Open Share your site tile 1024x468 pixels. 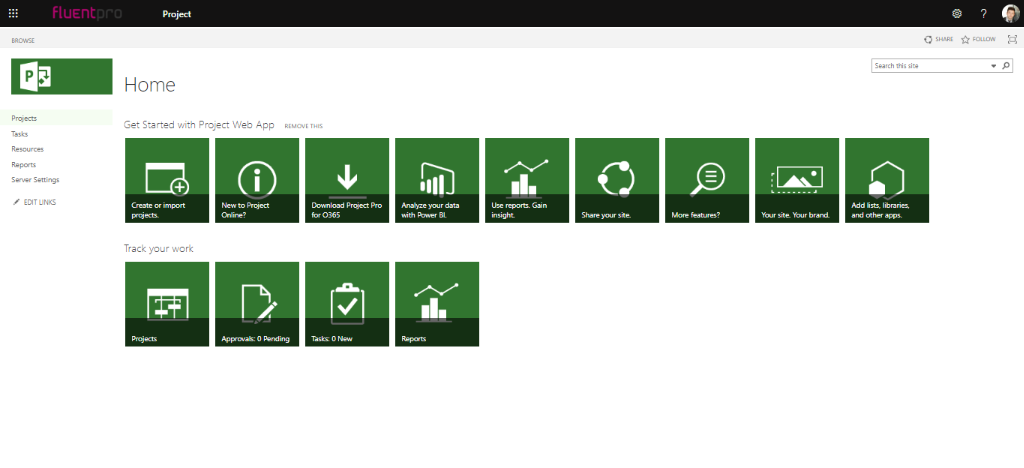click(x=617, y=180)
